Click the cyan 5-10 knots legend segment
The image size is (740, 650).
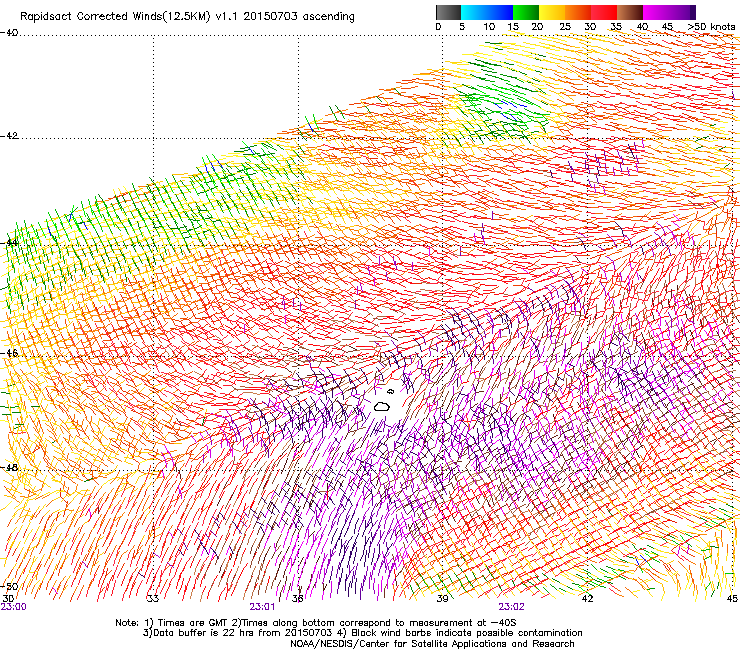pyautogui.click(x=474, y=12)
